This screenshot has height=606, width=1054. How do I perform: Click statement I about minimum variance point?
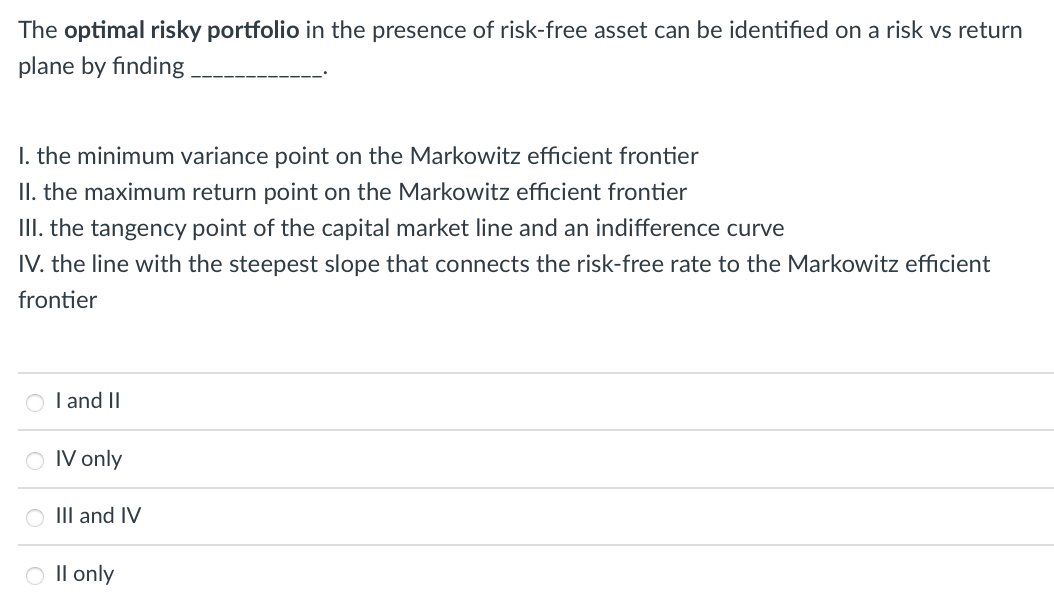point(358,156)
